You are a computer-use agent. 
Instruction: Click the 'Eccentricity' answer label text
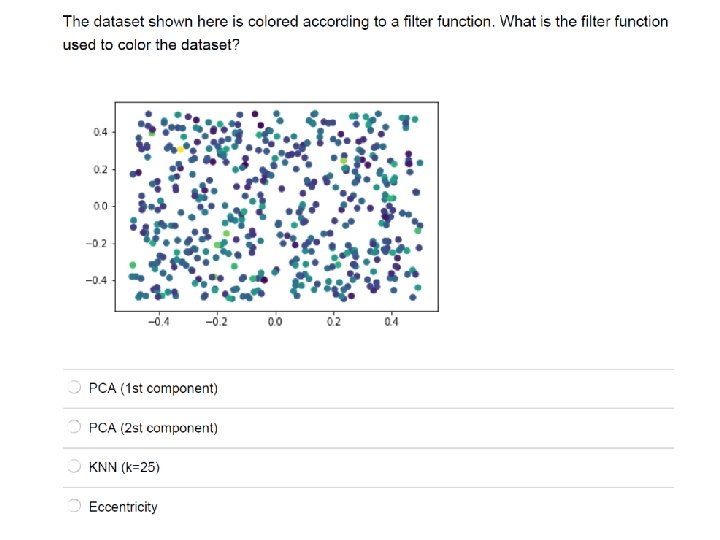point(123,506)
